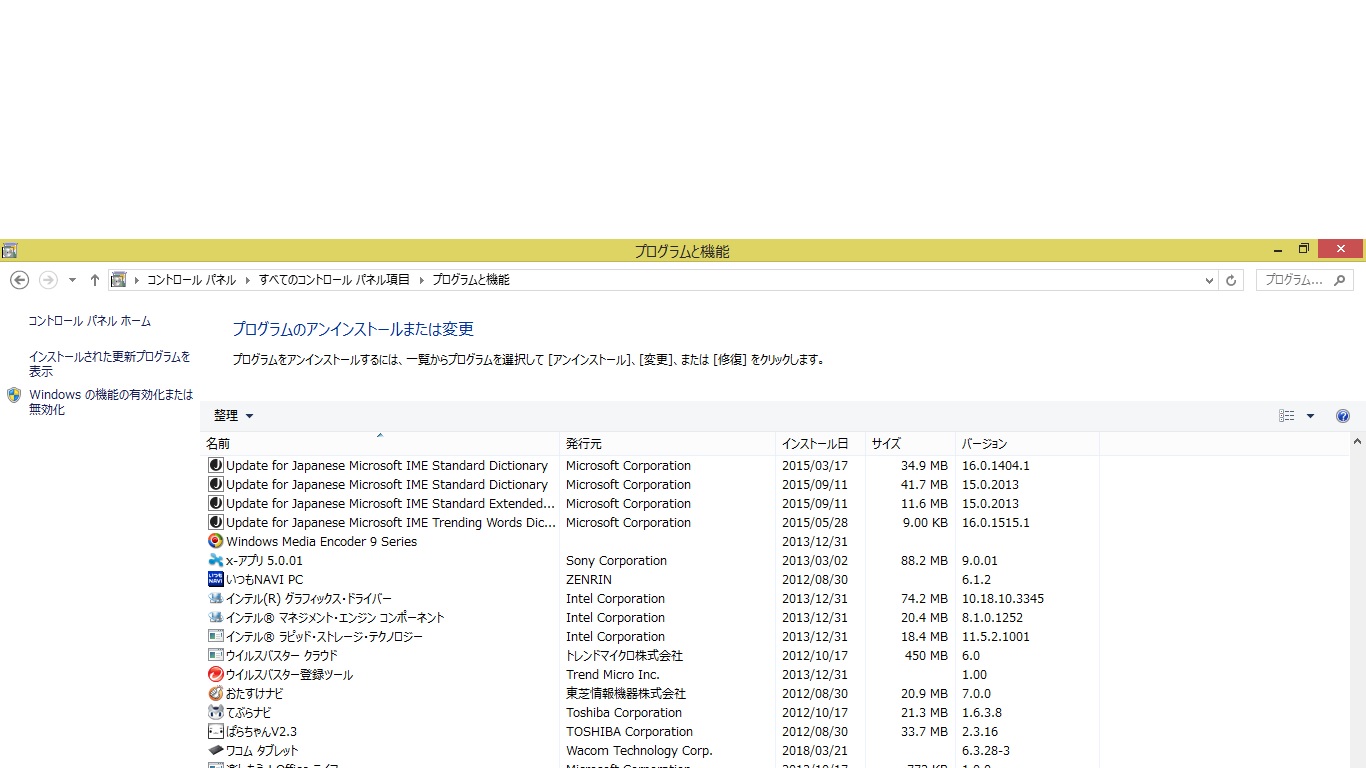The height and width of the screenshot is (768, 1366).
Task: Open Windows の機能の有効化または無効化 link
Action: point(111,402)
